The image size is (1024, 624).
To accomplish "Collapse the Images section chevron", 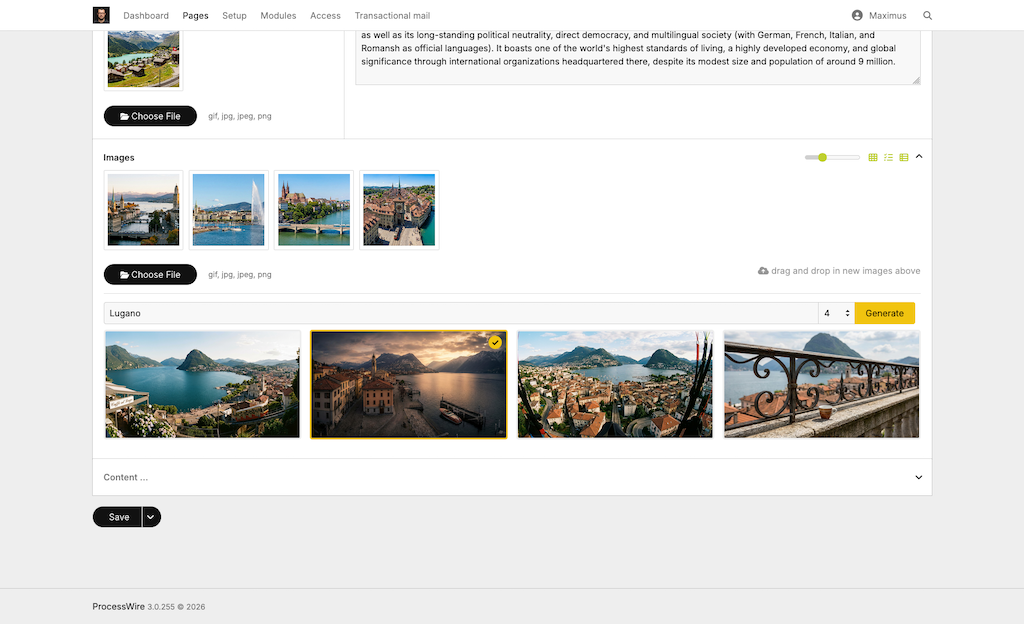I will click(919, 156).
